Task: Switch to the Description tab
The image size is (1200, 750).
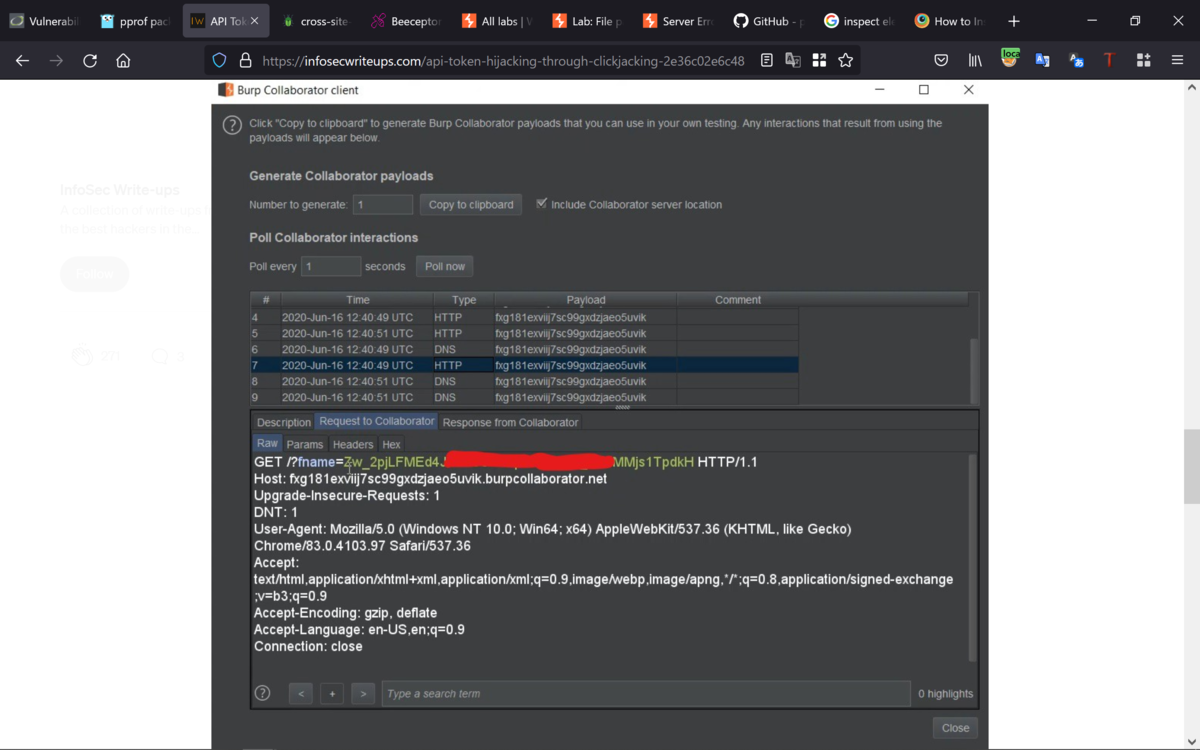Action: pyautogui.click(x=283, y=422)
